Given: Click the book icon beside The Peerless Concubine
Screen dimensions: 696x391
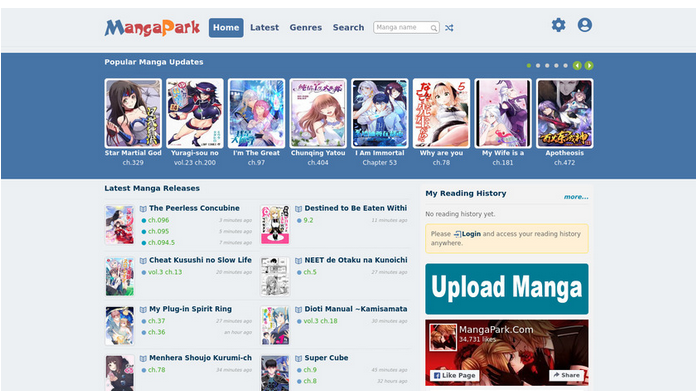Looking at the screenshot, I should point(143,209).
